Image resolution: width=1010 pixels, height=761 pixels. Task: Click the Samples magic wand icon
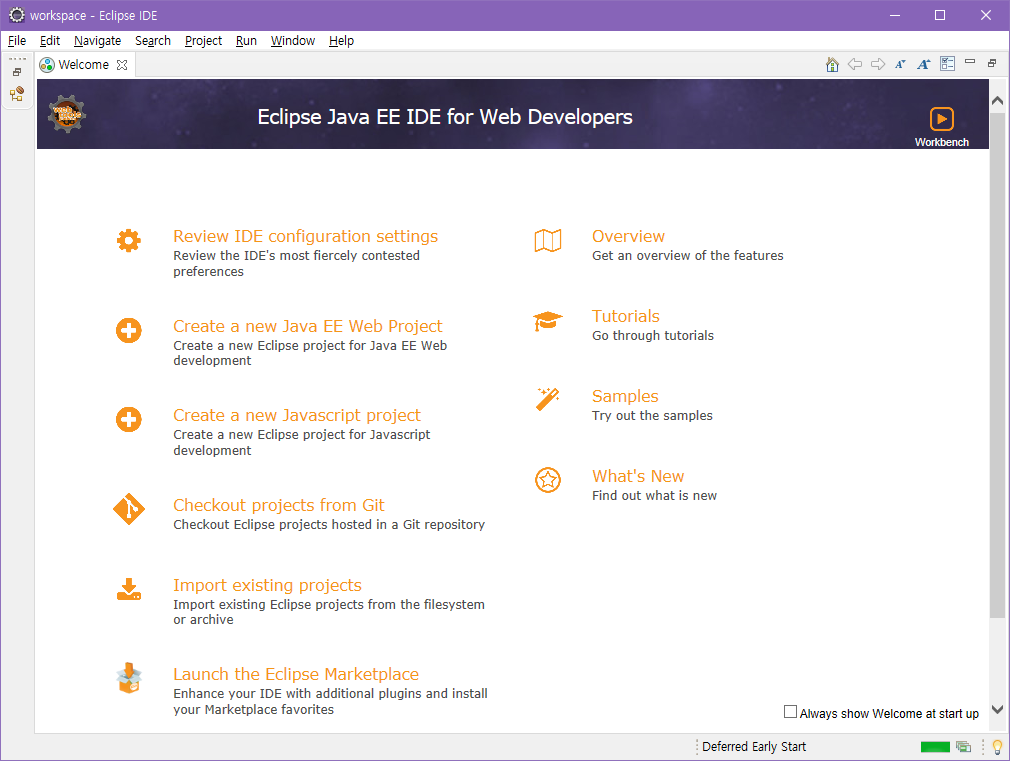pyautogui.click(x=548, y=399)
